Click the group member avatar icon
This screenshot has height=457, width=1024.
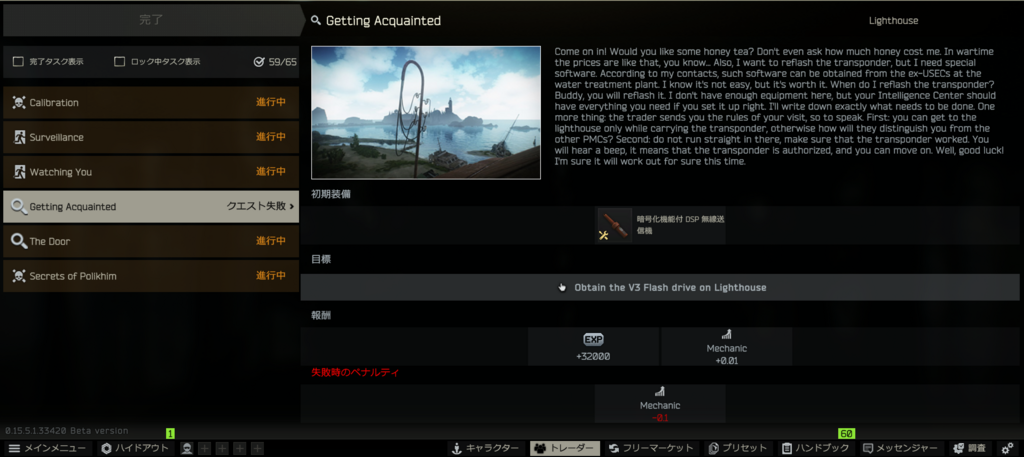tap(187, 449)
